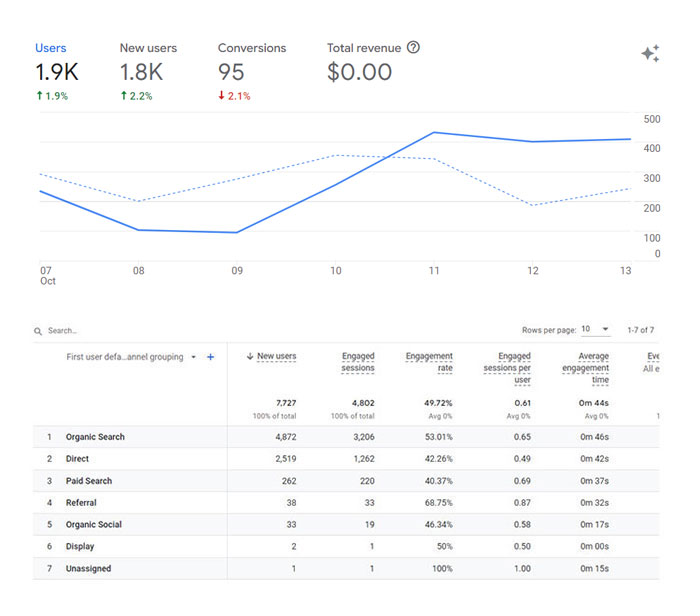Click the New users sort arrow
The image size is (700, 616).
point(250,356)
